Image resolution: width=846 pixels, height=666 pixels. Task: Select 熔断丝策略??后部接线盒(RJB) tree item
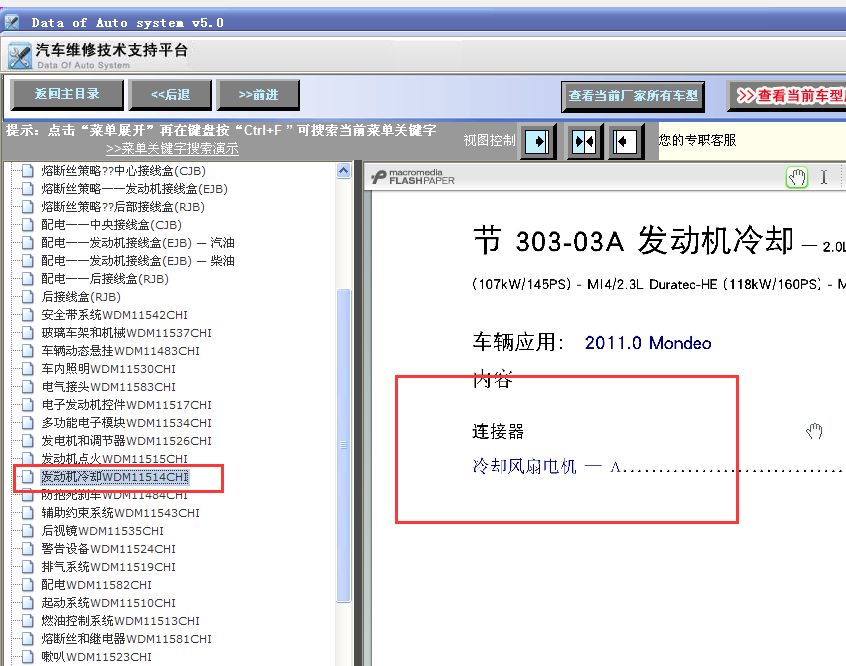pyautogui.click(x=123, y=207)
